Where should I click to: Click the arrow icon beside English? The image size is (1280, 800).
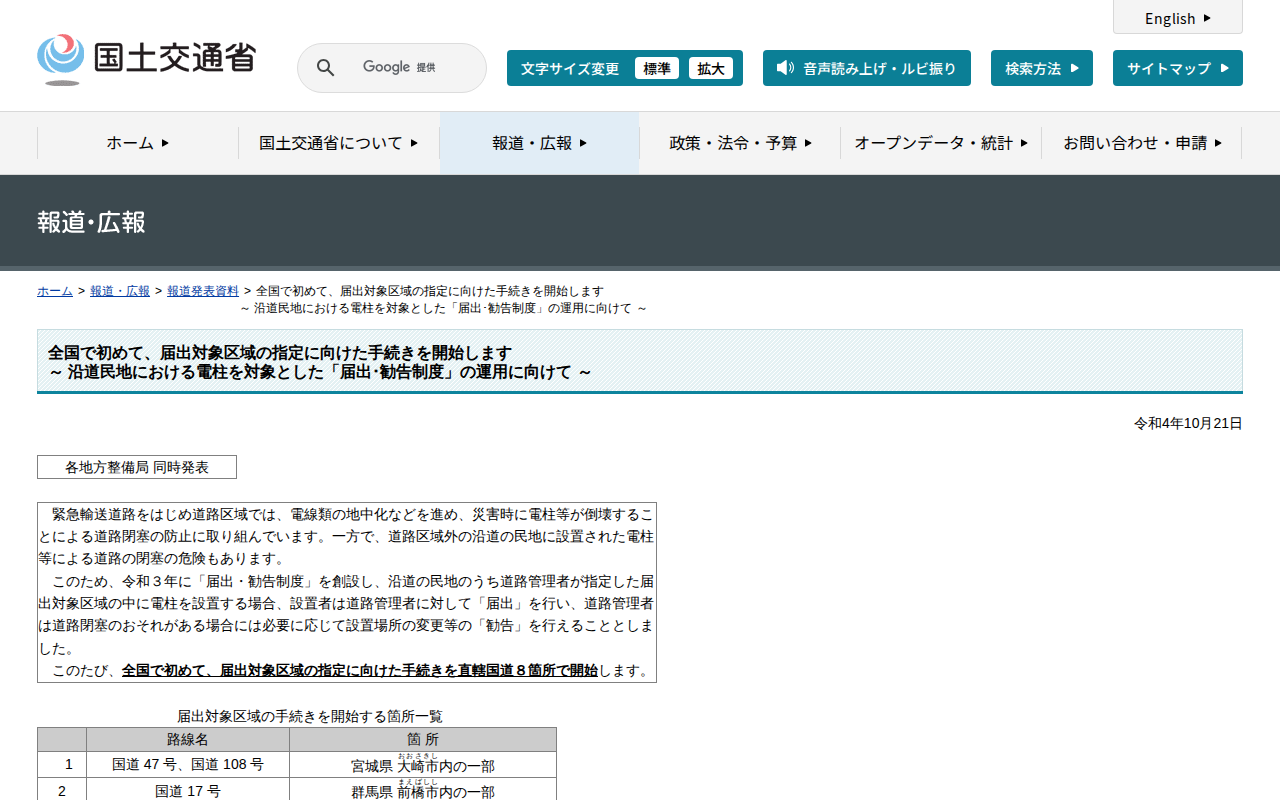click(1207, 18)
